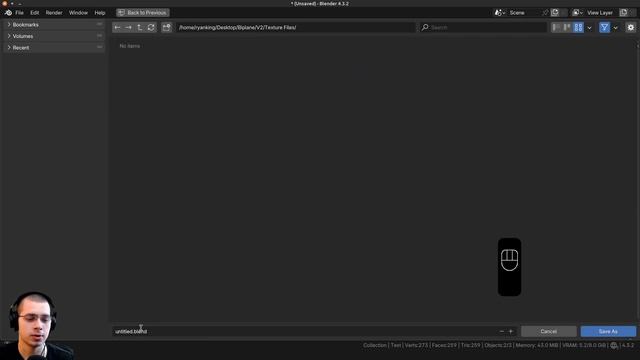Expand the Recent panel

54,47
